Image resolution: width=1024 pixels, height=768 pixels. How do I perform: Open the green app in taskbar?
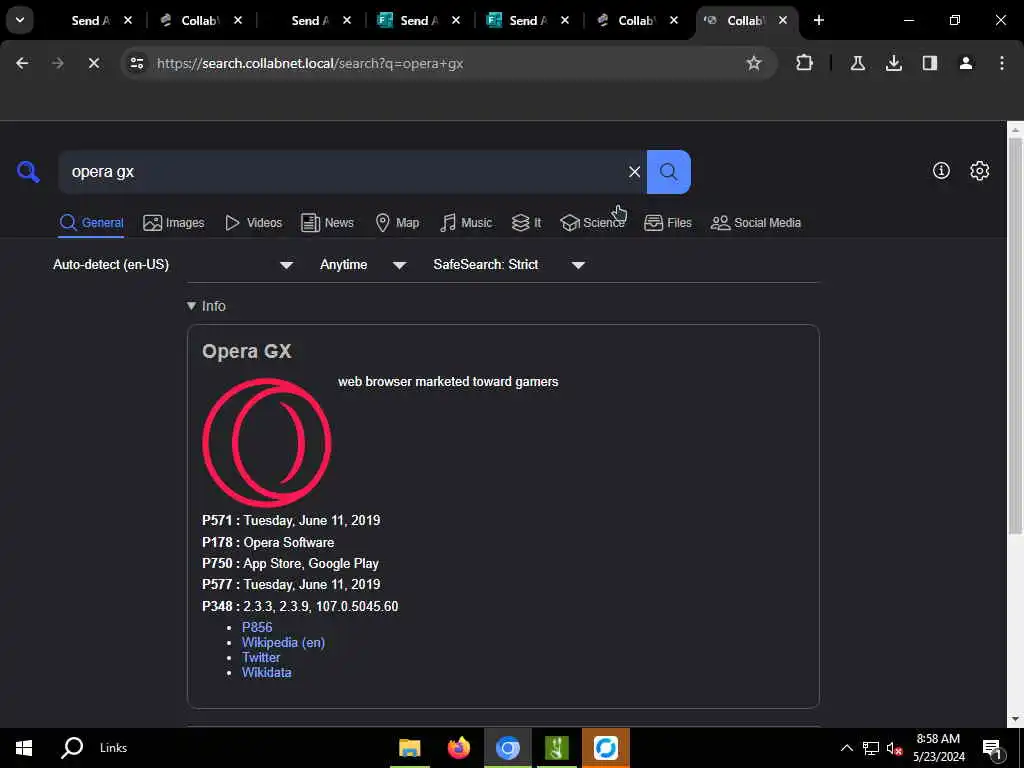556,748
